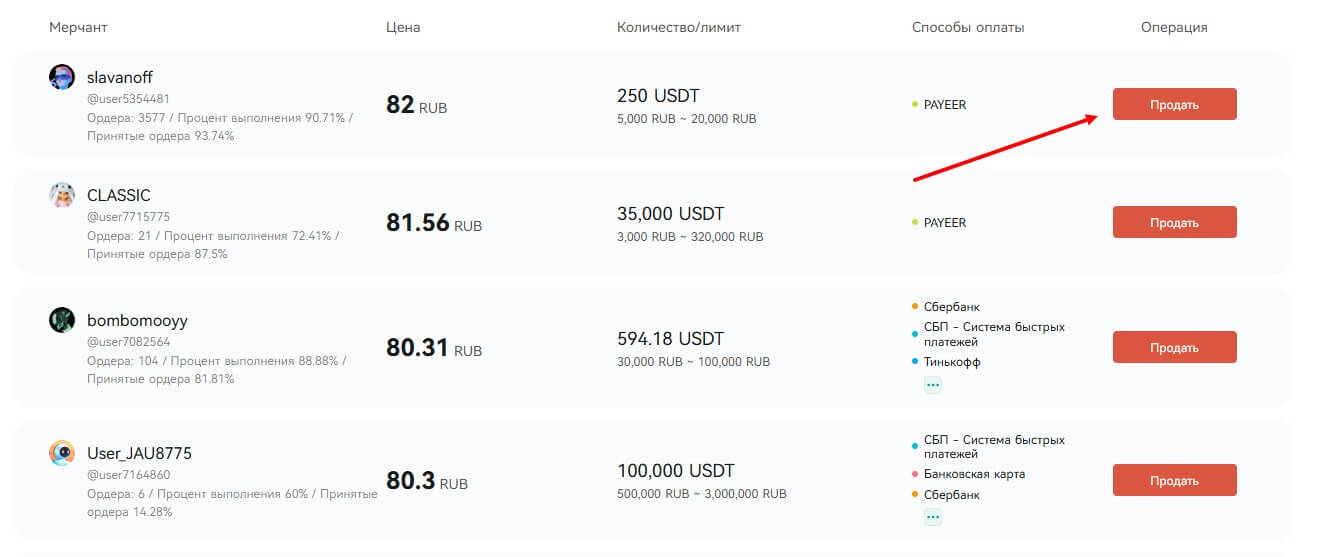Click the Количество/лимит column header
The image size is (1322, 557).
[679, 27]
